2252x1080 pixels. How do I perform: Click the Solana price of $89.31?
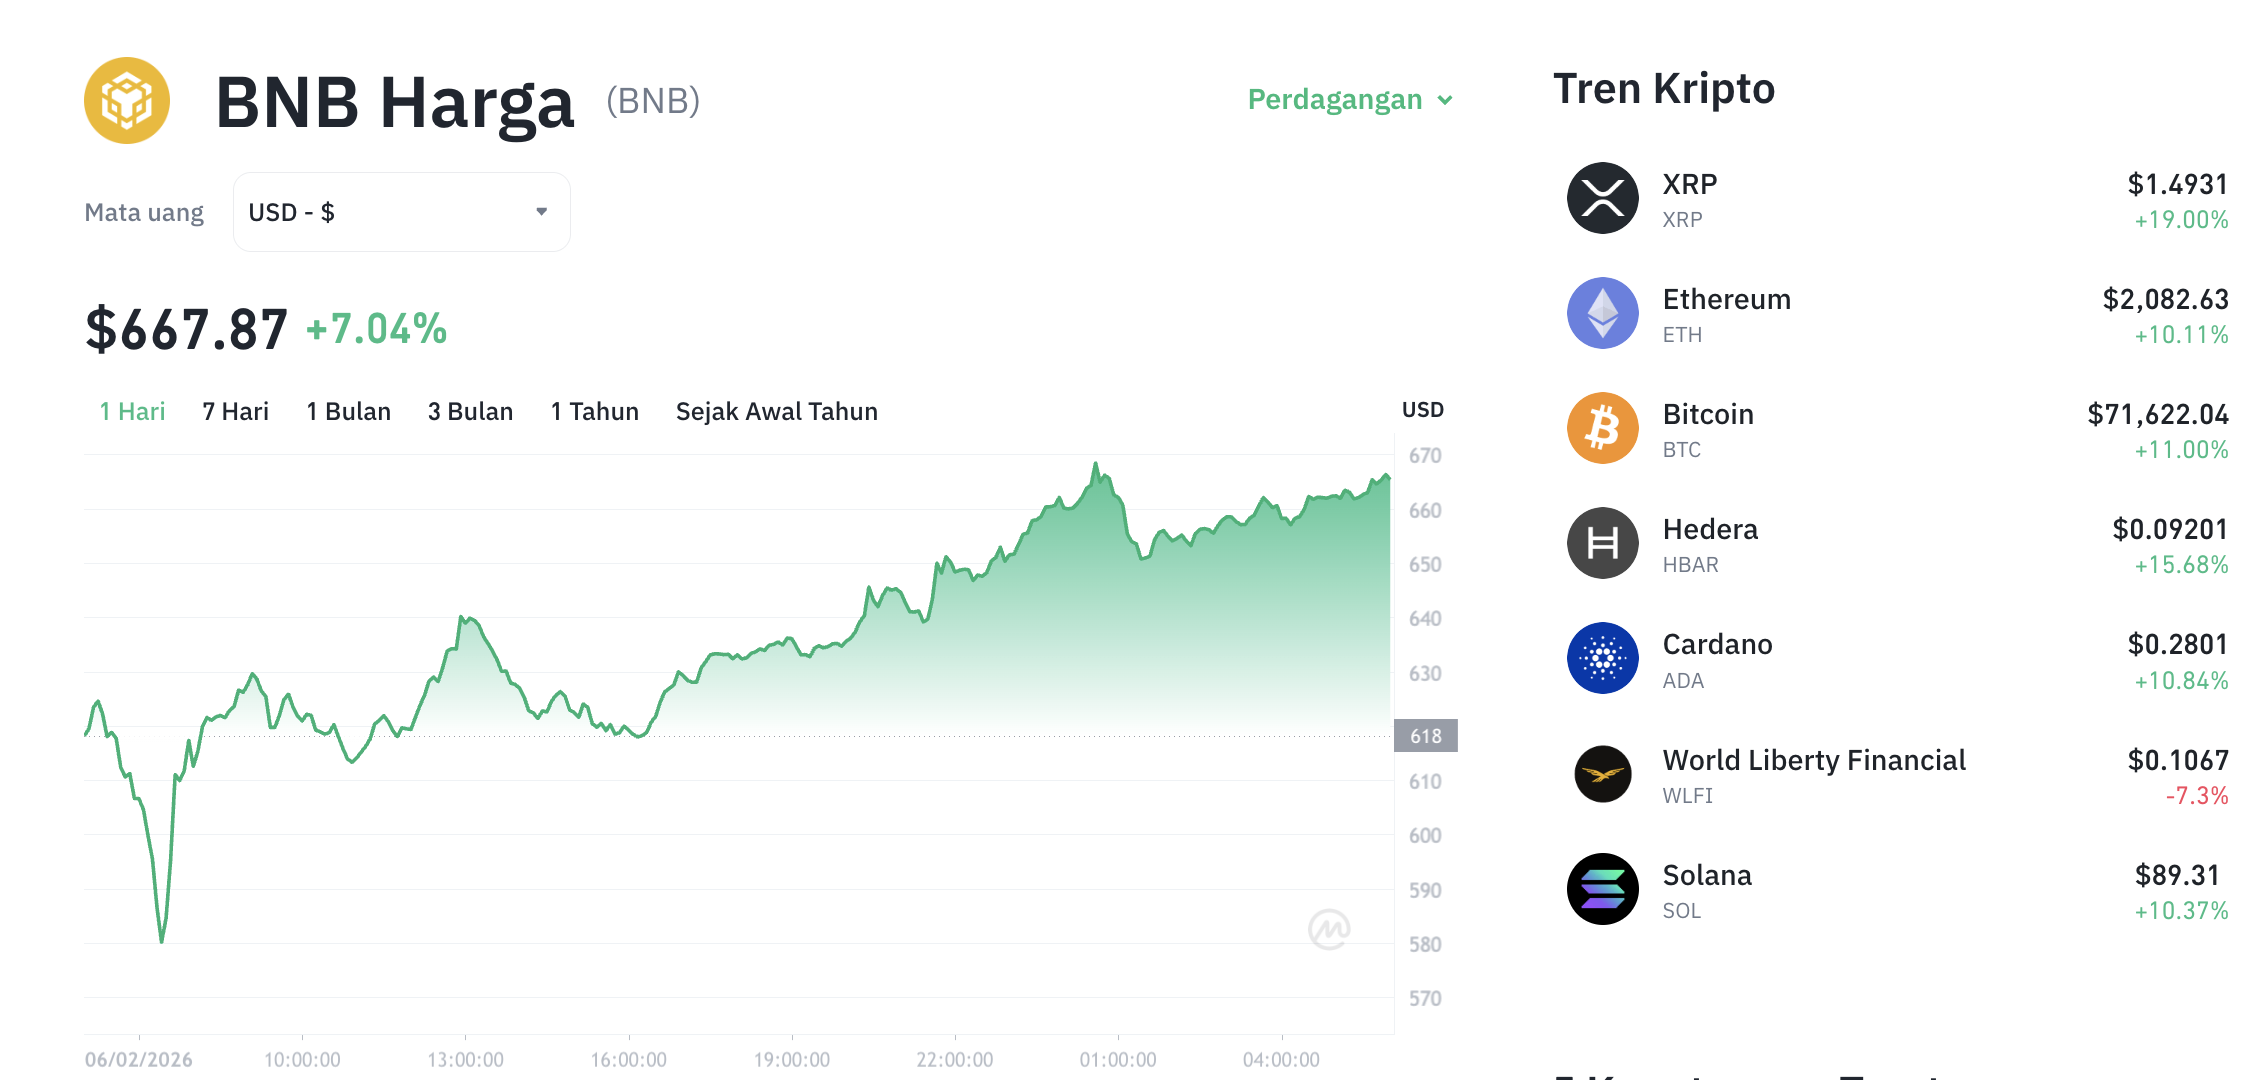point(2177,875)
